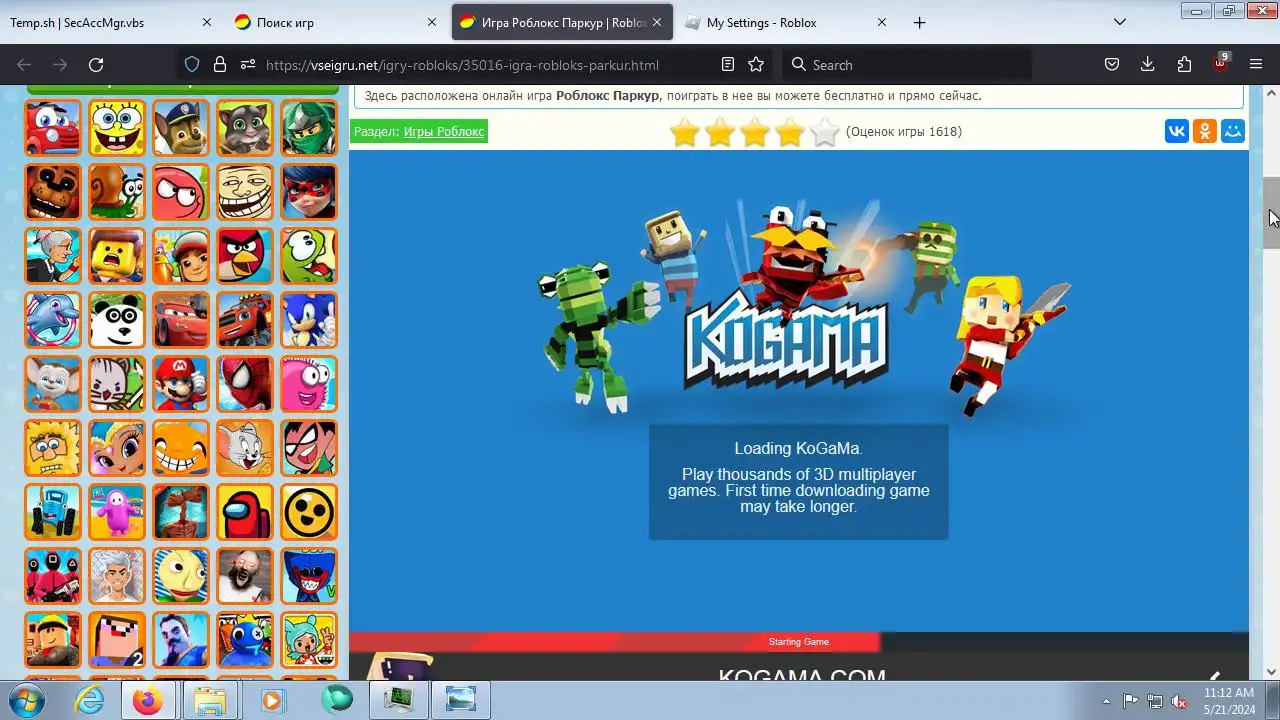Open Windows Media Player on taskbar
This screenshot has width=1280, height=720.
[x=272, y=700]
